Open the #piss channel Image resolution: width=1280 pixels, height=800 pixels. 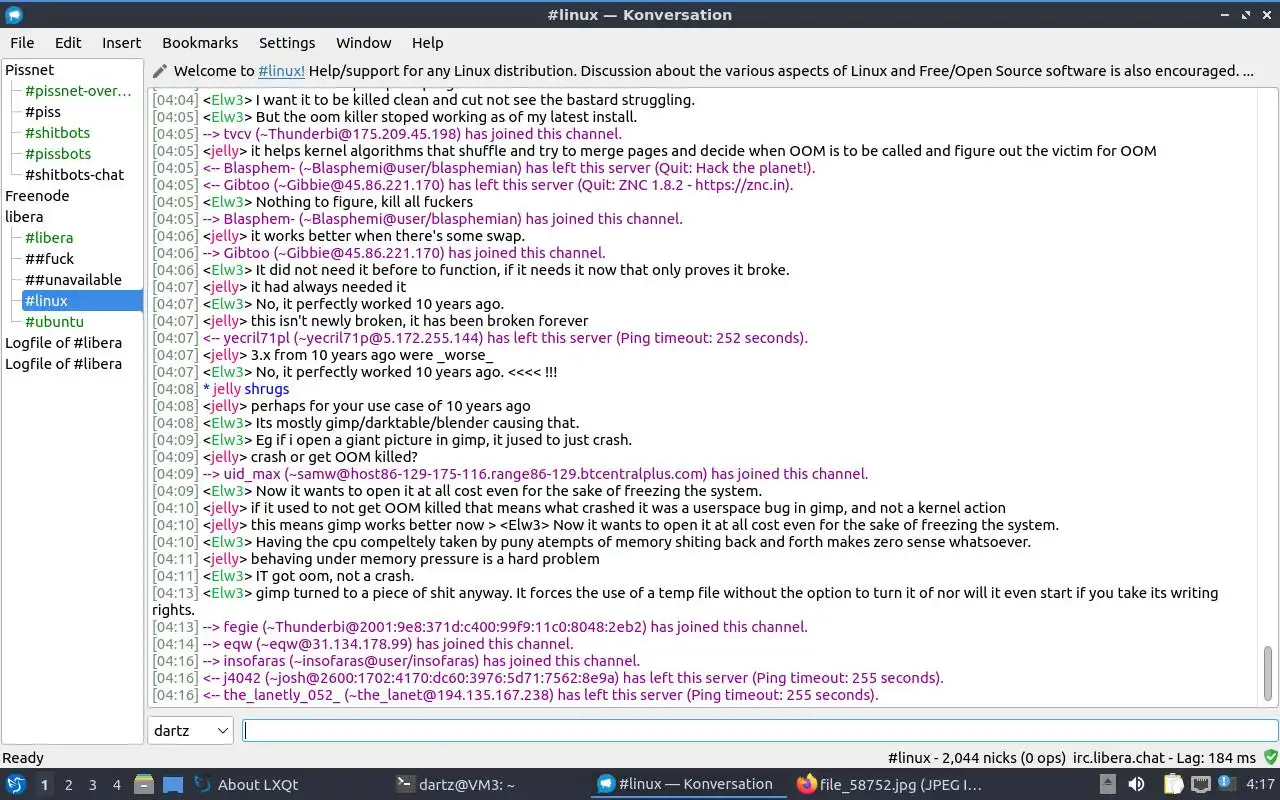(43, 112)
